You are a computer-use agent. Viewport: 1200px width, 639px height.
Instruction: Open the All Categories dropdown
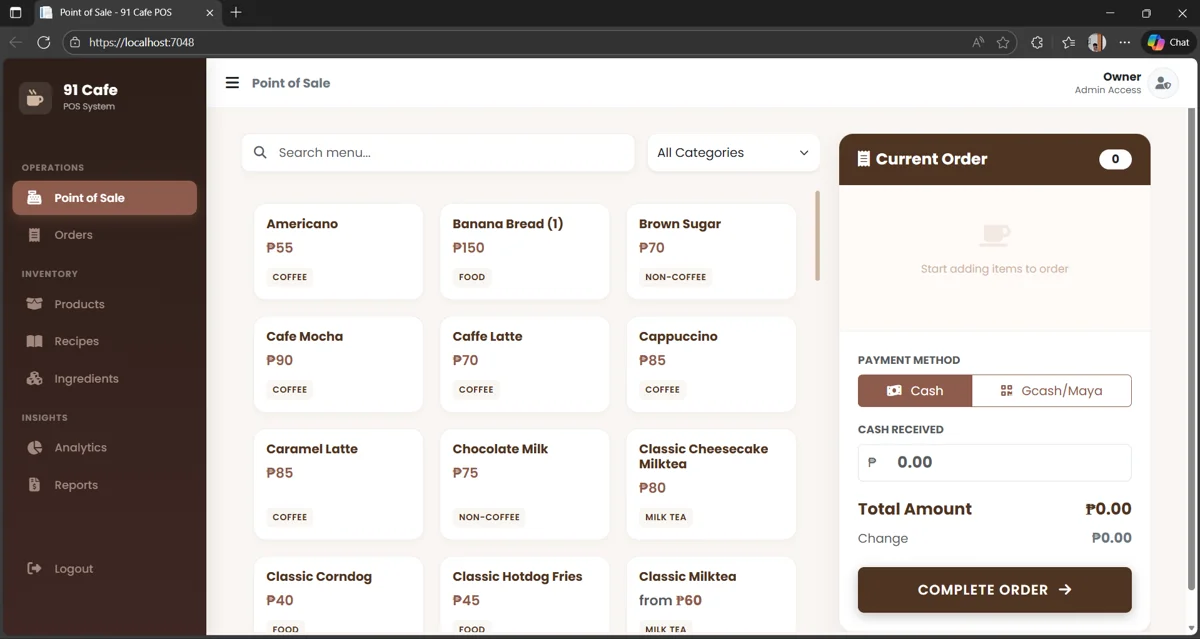[733, 153]
